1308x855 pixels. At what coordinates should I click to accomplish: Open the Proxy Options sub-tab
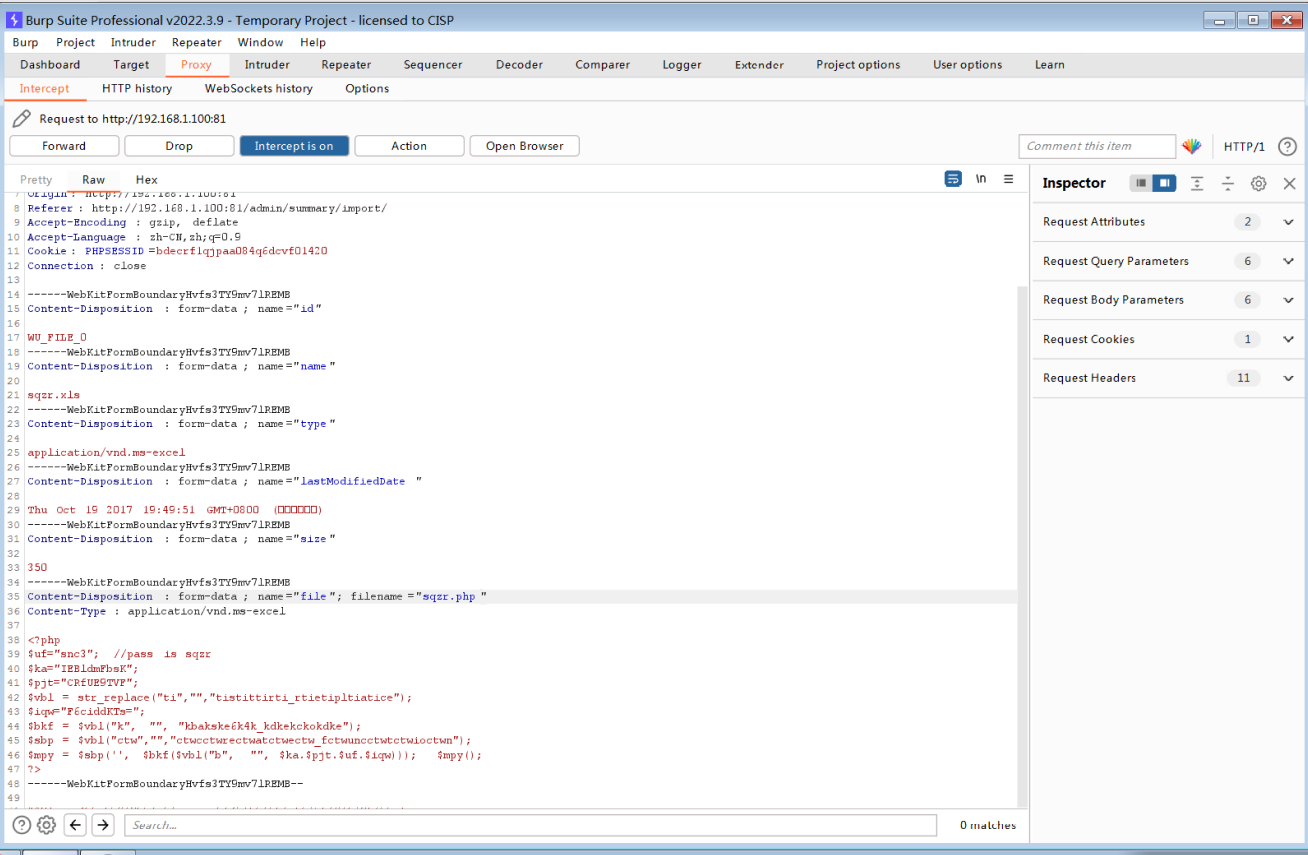pos(367,89)
